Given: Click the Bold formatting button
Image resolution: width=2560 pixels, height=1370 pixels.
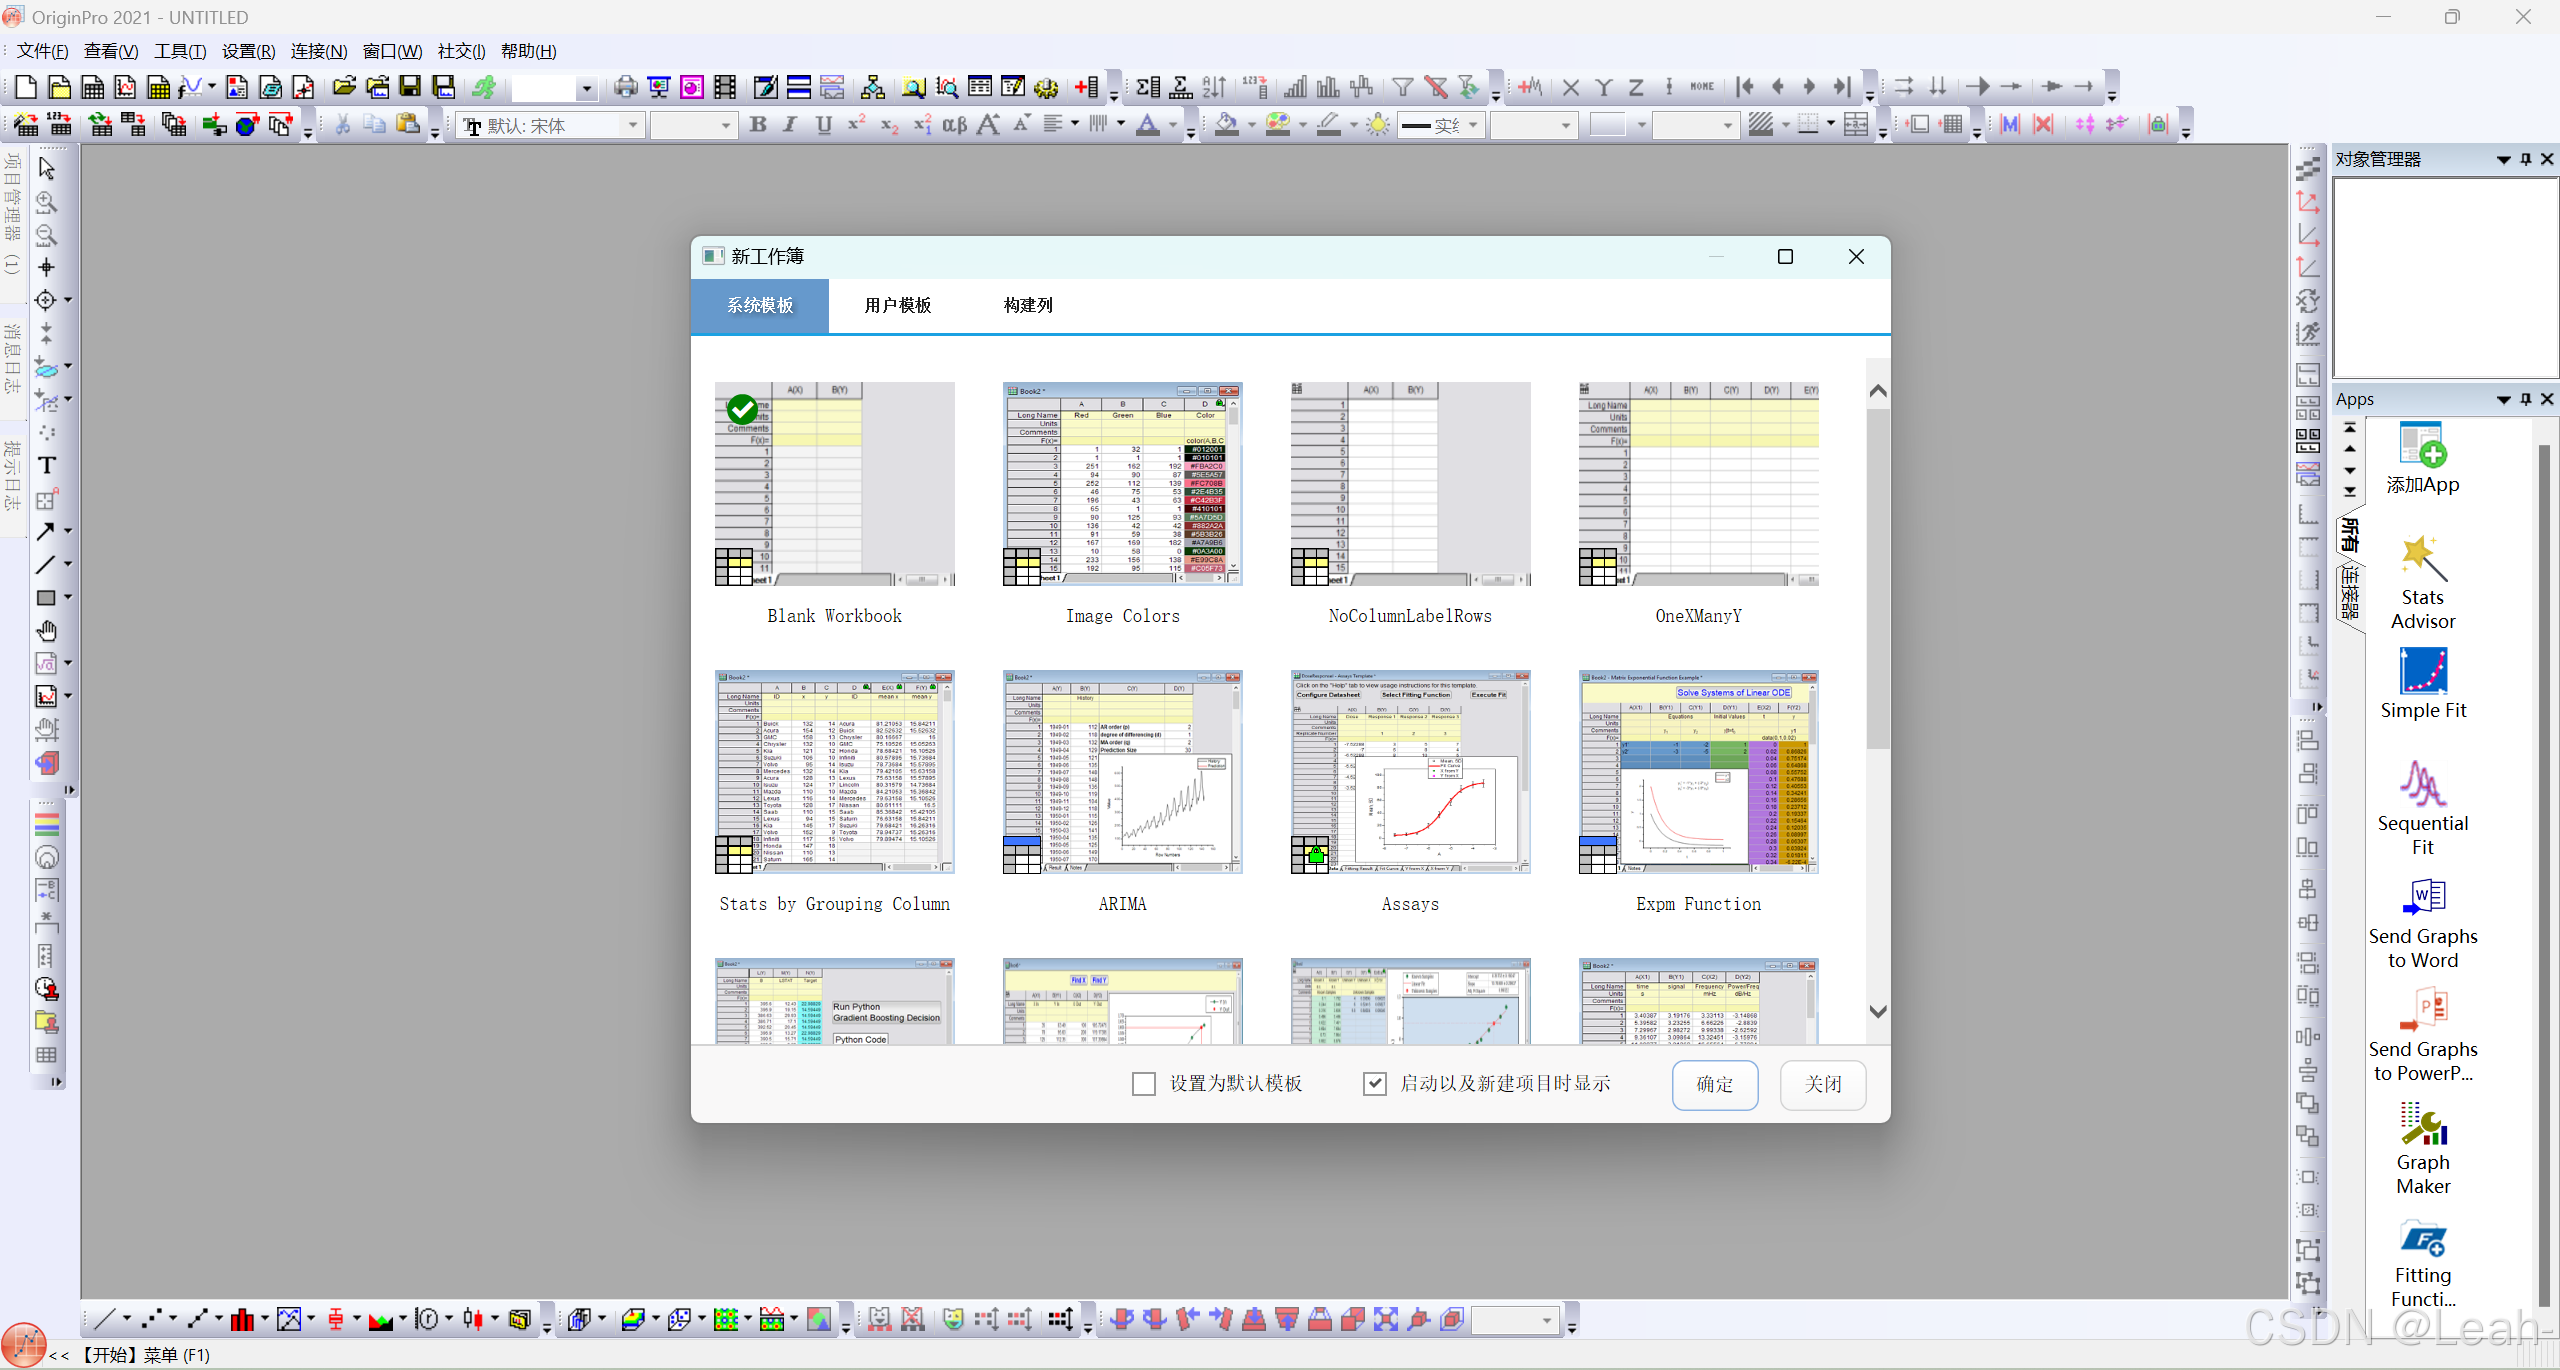Looking at the screenshot, I should click(x=758, y=125).
